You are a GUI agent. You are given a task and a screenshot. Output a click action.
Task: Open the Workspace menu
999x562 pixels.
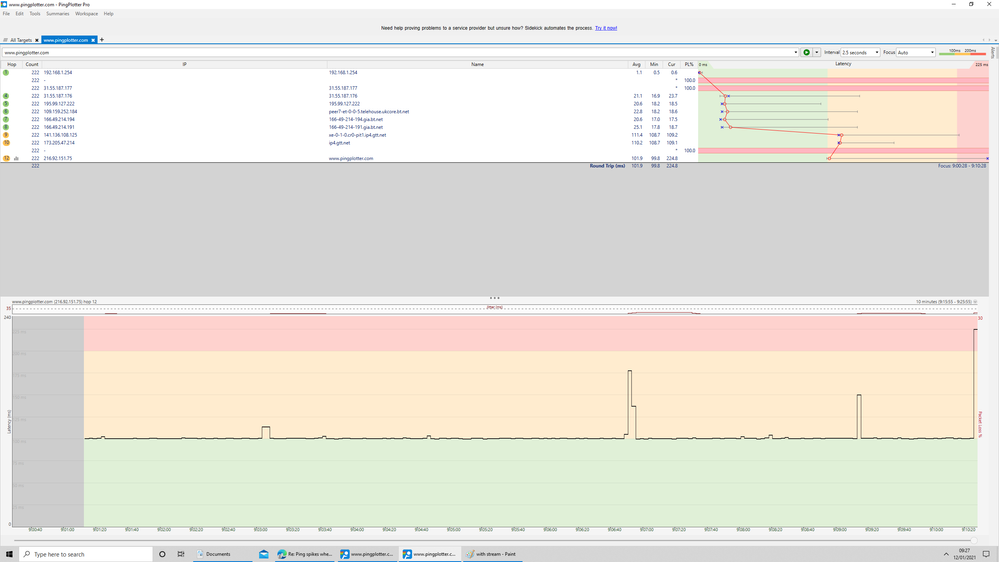pyautogui.click(x=87, y=14)
